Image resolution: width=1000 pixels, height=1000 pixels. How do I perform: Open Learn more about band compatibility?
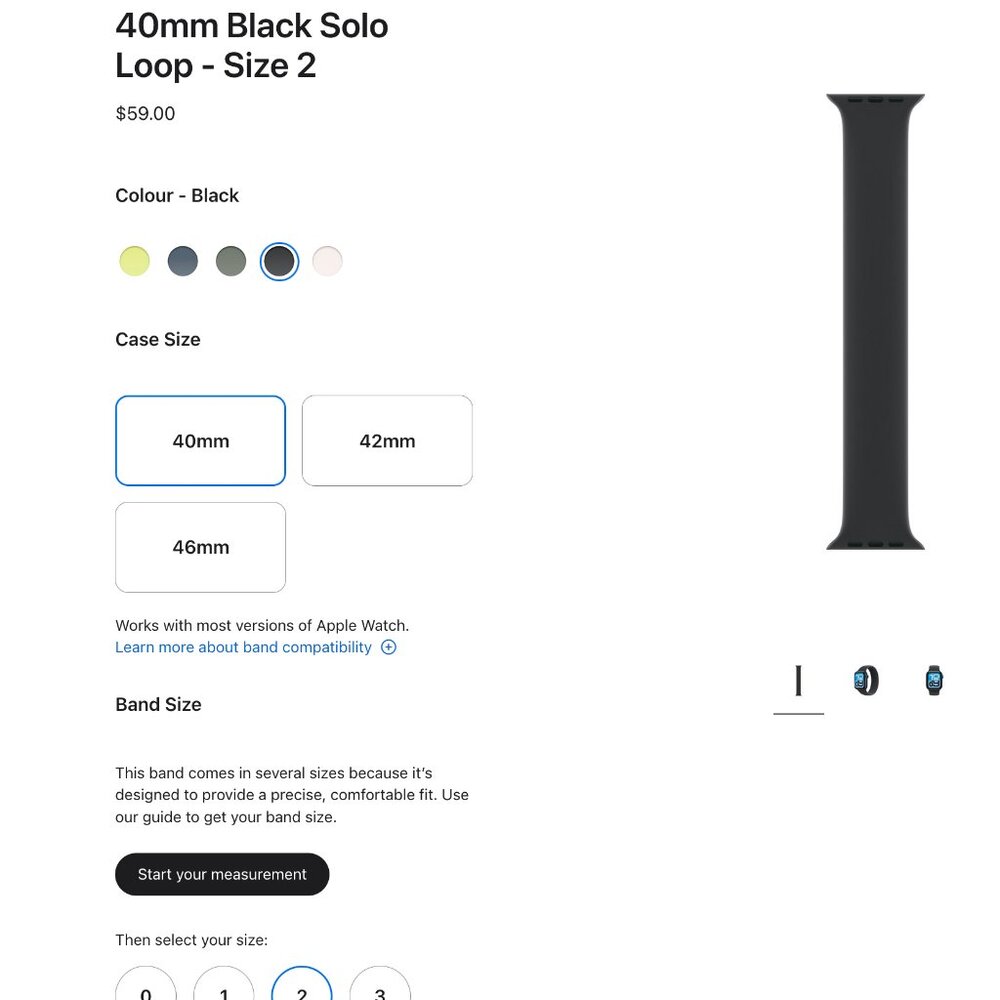tap(246, 647)
